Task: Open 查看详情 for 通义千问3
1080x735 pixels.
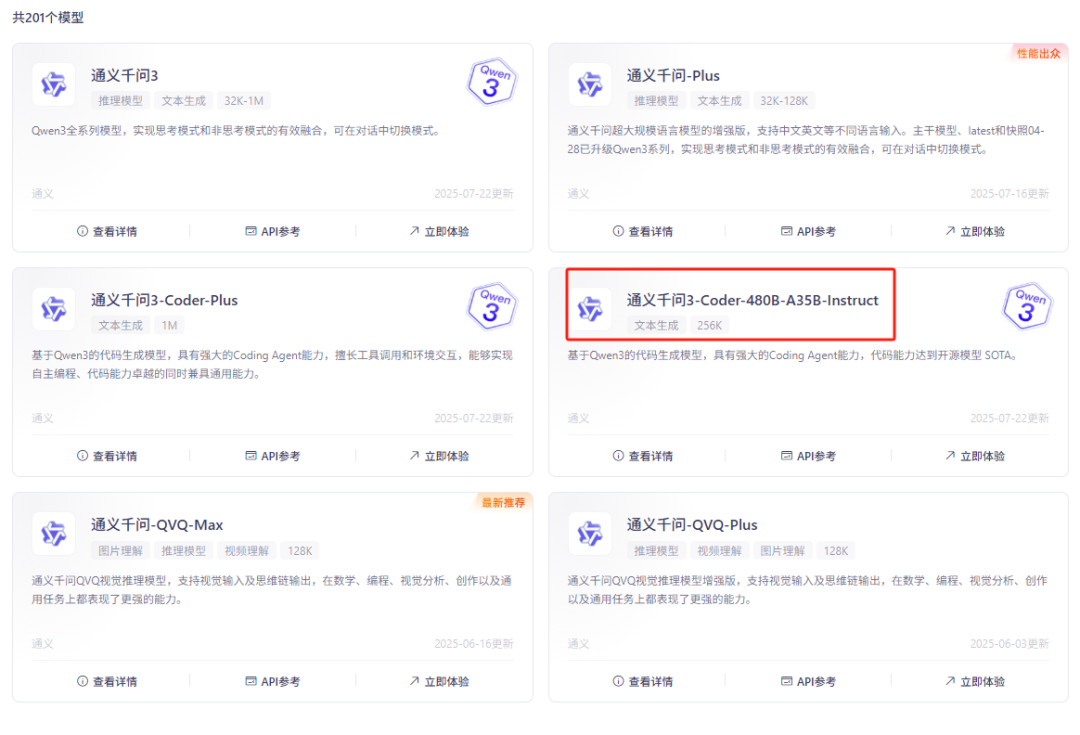Action: point(107,231)
